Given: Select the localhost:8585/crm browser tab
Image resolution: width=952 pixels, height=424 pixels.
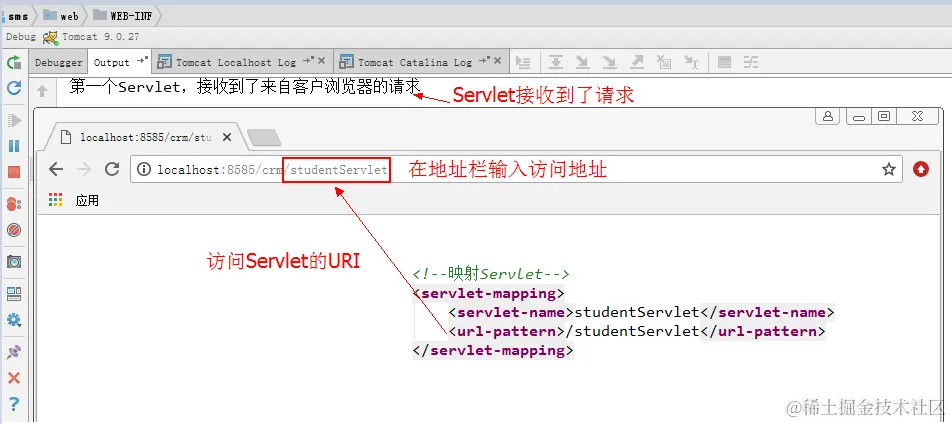Looking at the screenshot, I should [146, 137].
